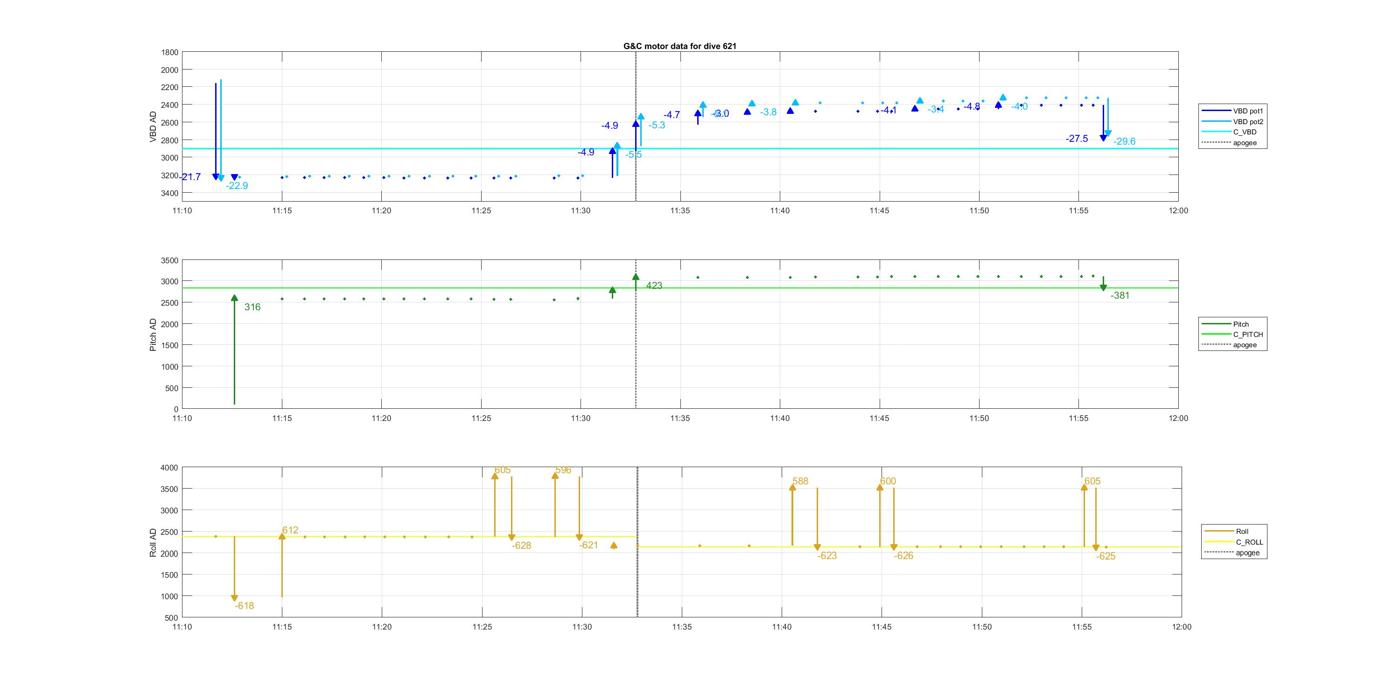
Task: Click the '-623' roll data label
Action: 827,556
